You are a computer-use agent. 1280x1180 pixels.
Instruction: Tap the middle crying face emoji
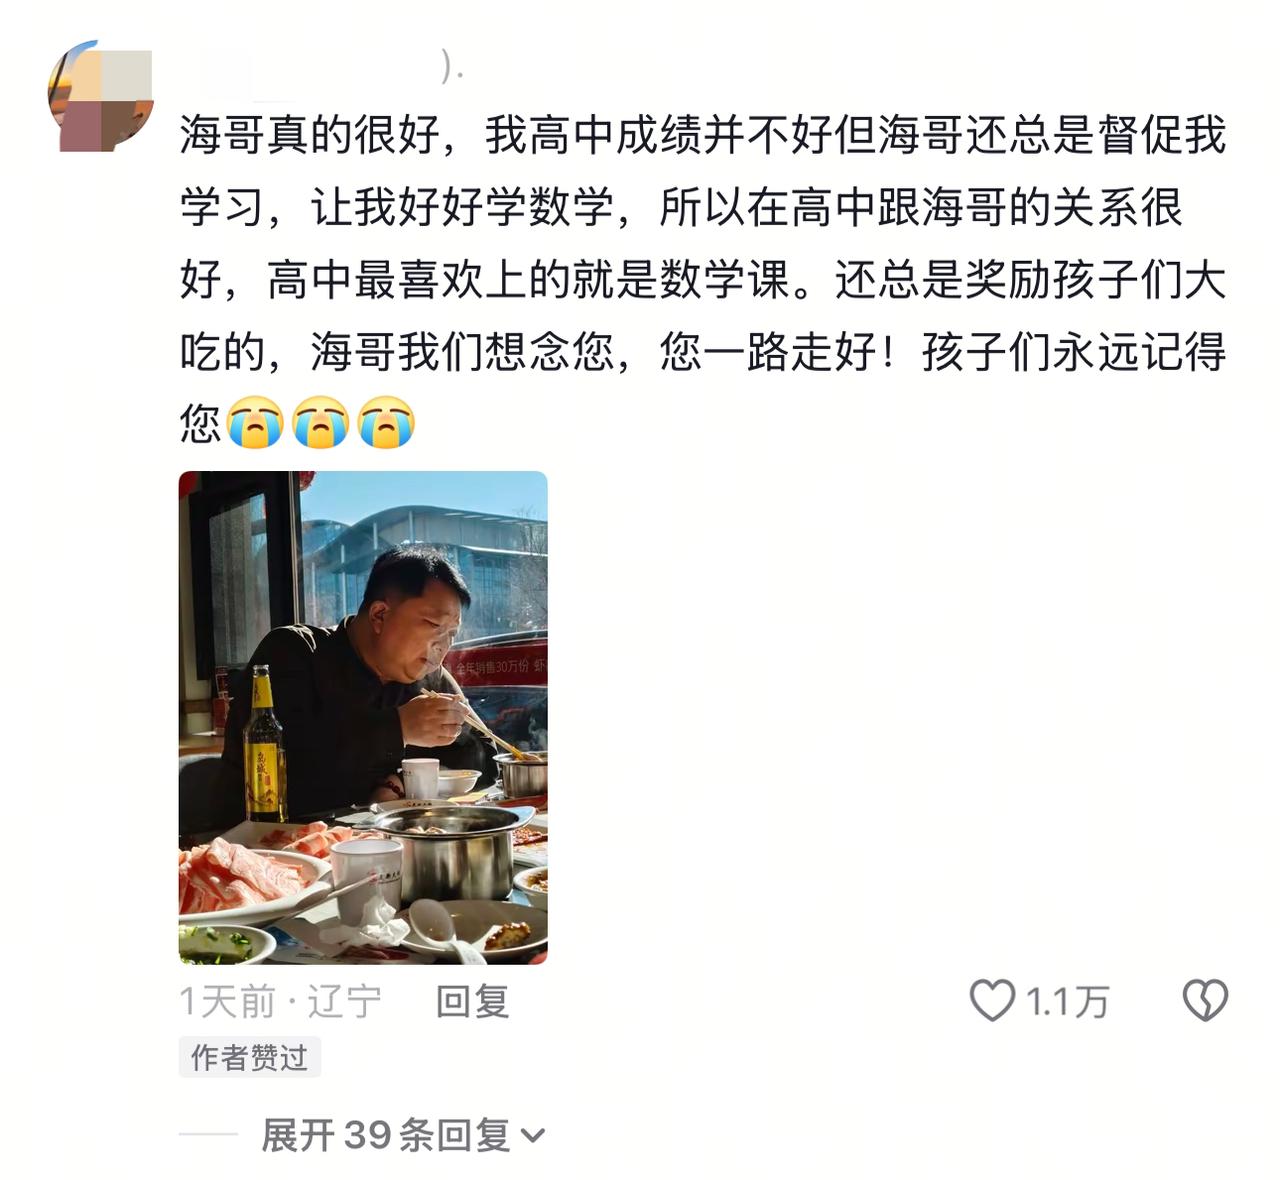point(321,422)
